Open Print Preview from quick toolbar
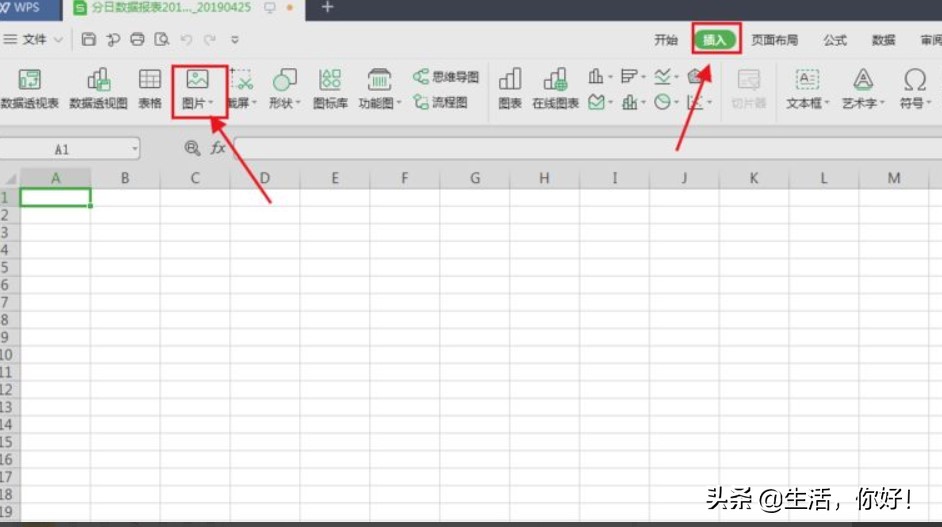 click(x=162, y=40)
